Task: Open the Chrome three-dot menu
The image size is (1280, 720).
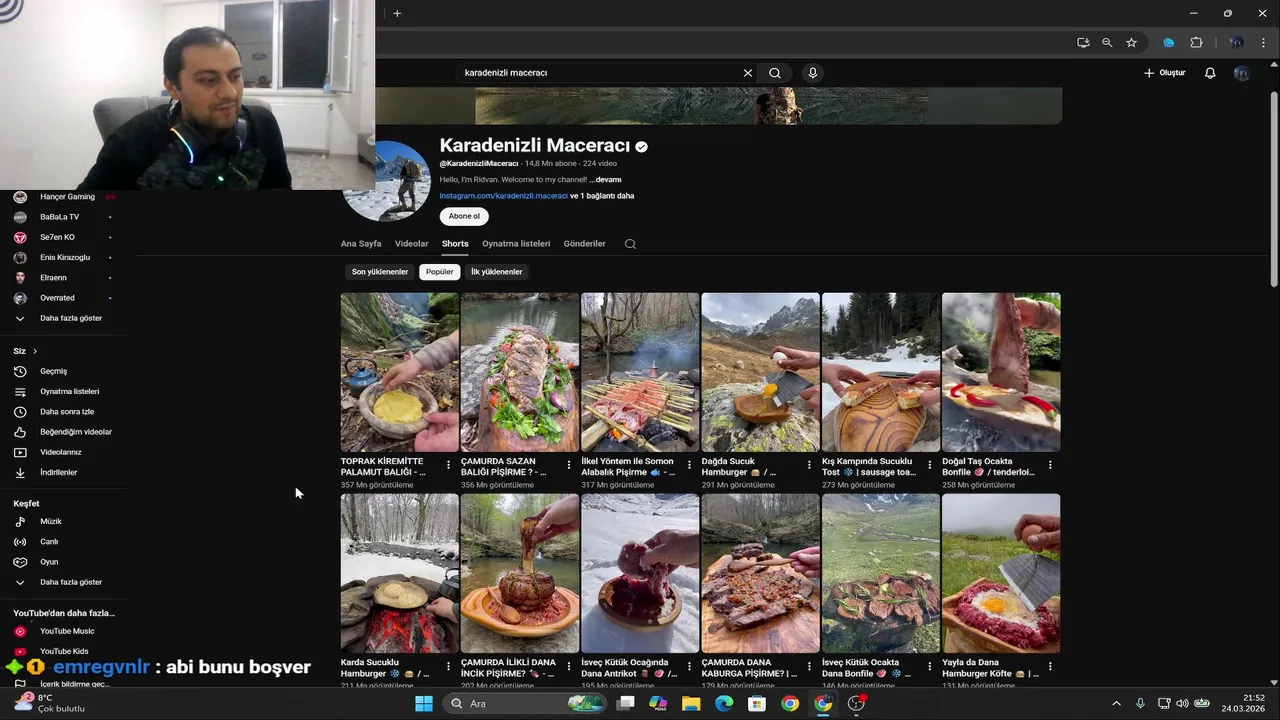Action: click(1264, 43)
